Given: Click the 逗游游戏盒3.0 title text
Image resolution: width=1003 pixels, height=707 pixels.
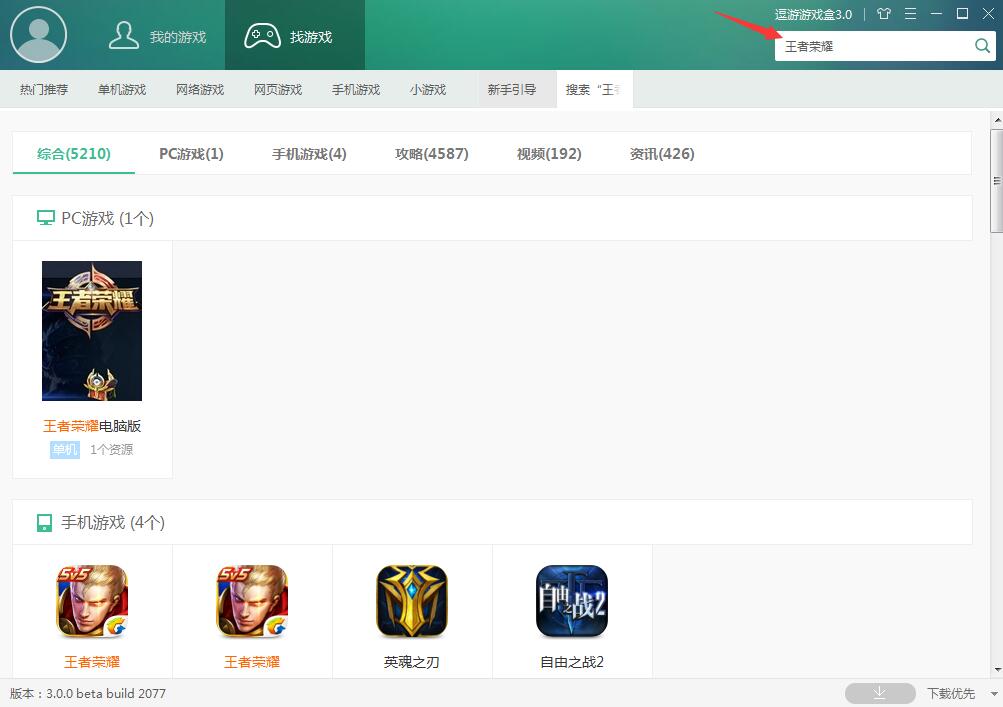Looking at the screenshot, I should 813,14.
